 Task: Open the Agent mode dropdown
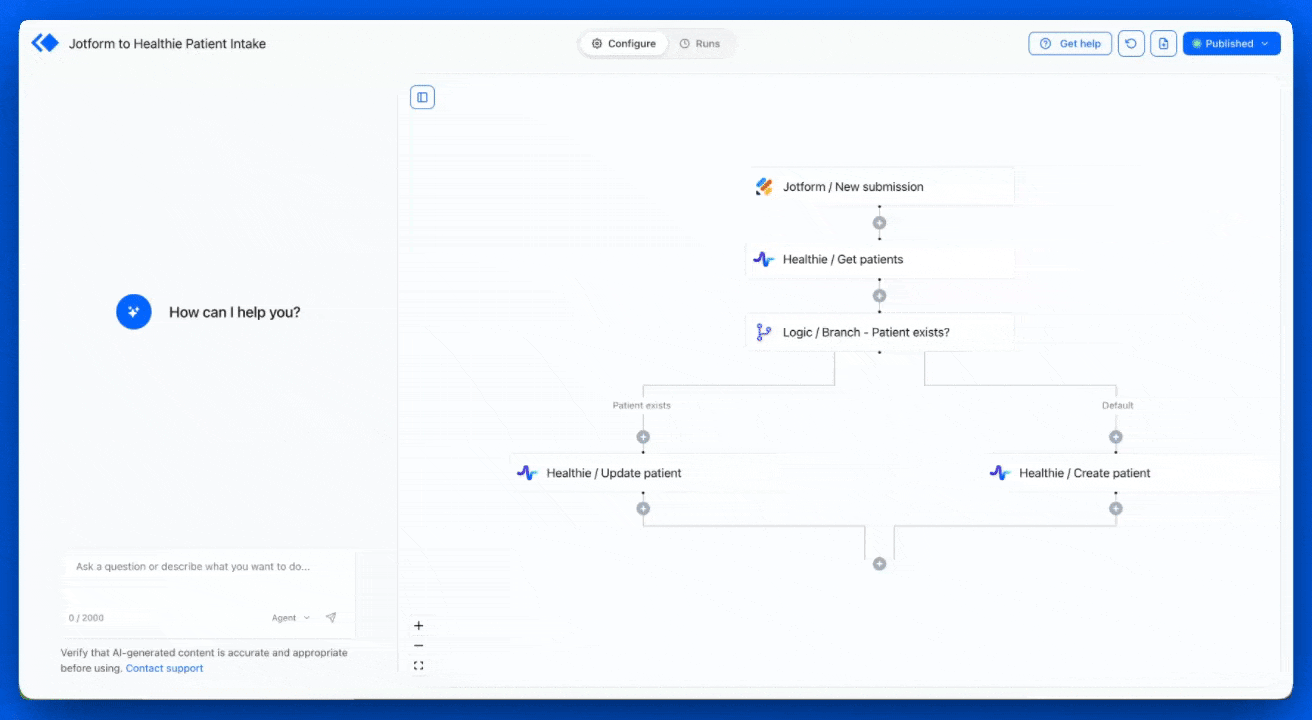pos(291,618)
